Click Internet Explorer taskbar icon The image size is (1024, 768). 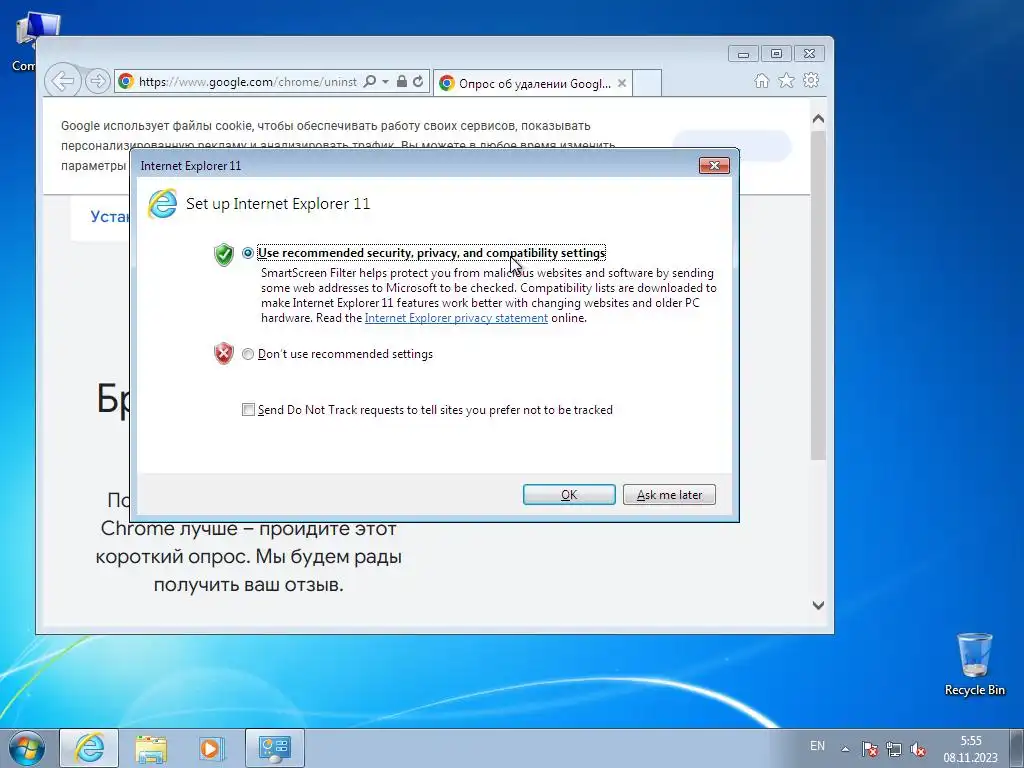89,748
